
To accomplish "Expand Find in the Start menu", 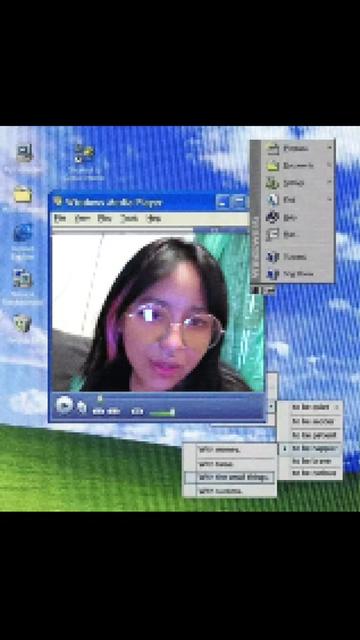I will pyautogui.click(x=298, y=200).
